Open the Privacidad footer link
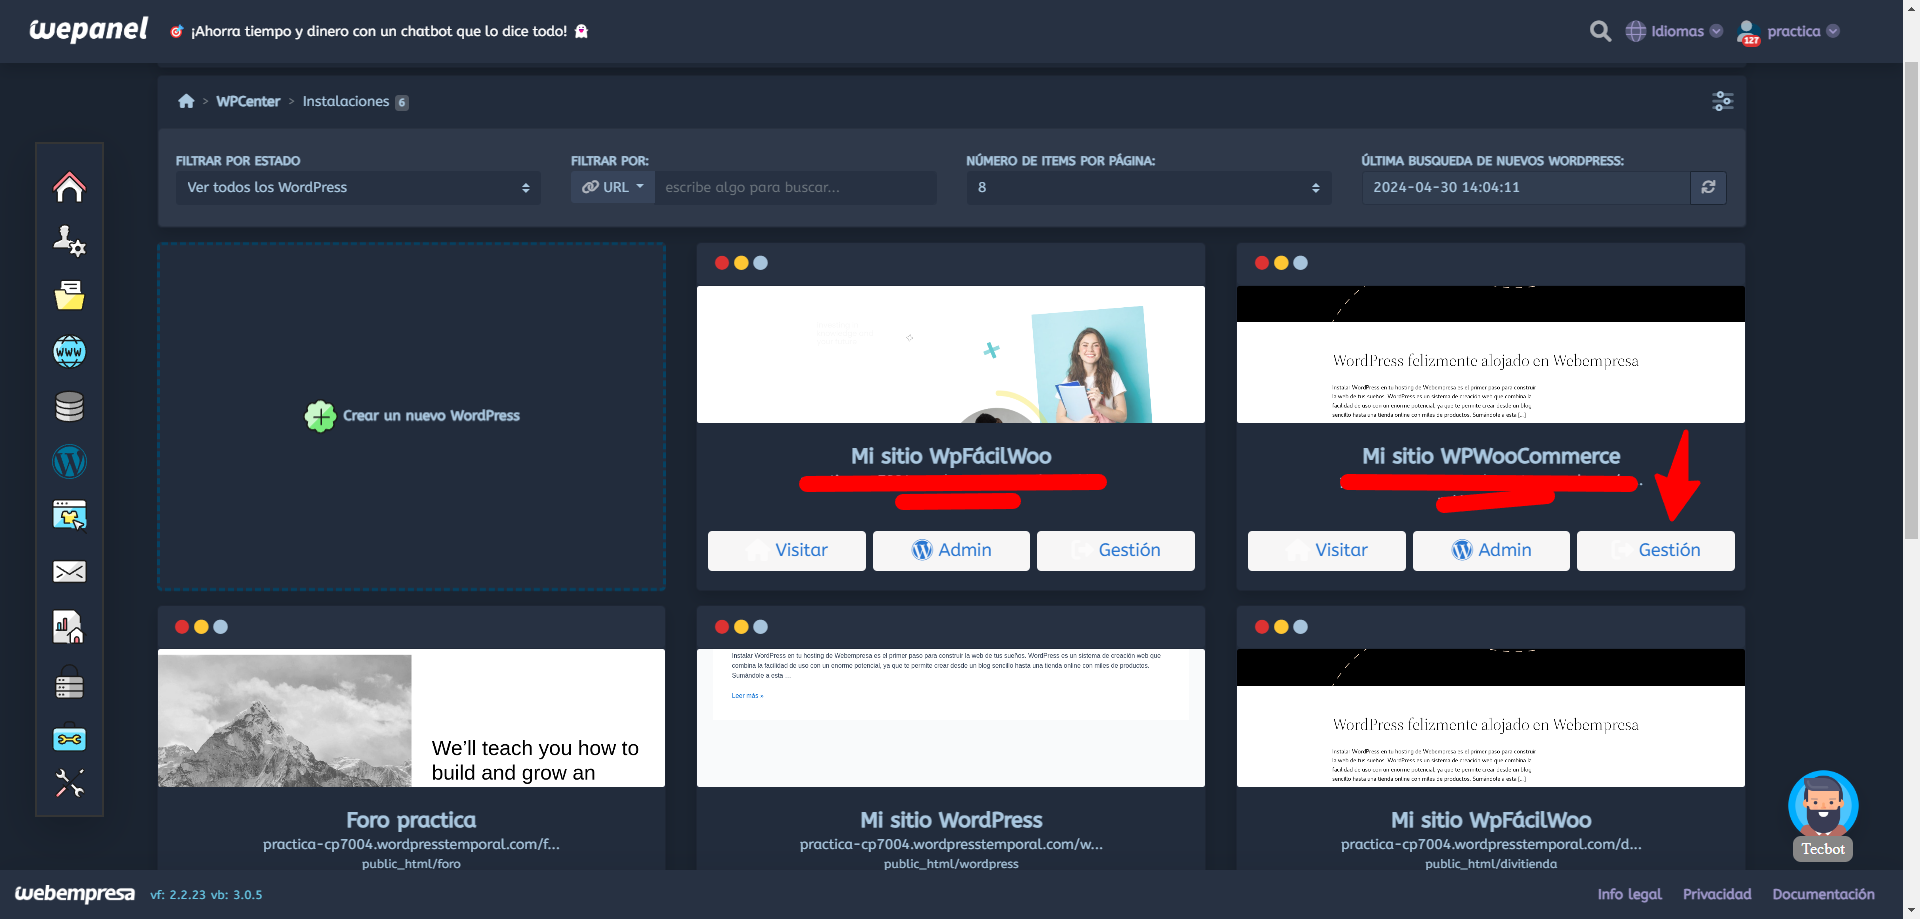The width and height of the screenshot is (1920, 919). coord(1717,894)
